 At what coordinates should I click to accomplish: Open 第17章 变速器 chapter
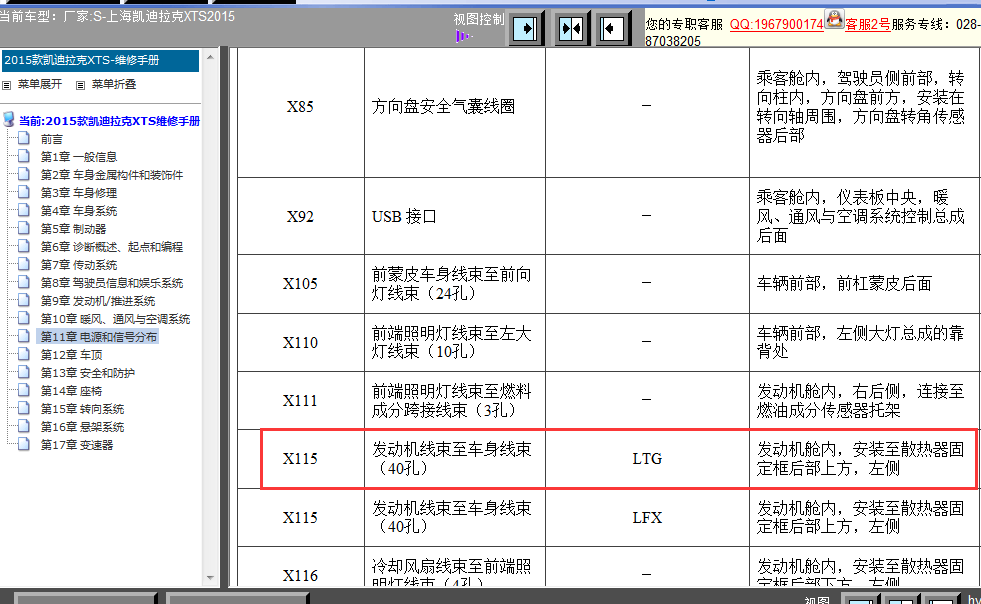[x=77, y=446]
